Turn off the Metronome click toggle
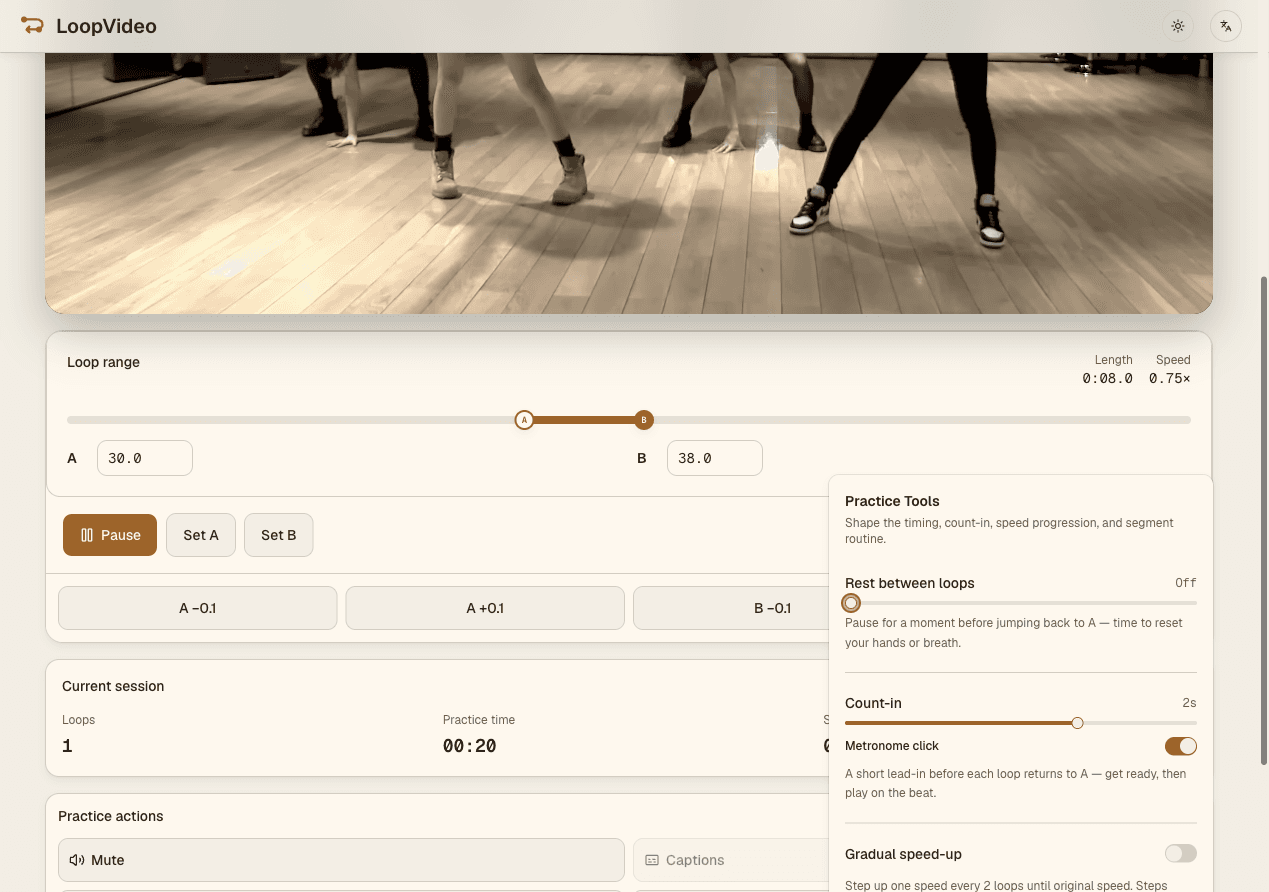Image resolution: width=1269 pixels, height=892 pixels. 1181,746
